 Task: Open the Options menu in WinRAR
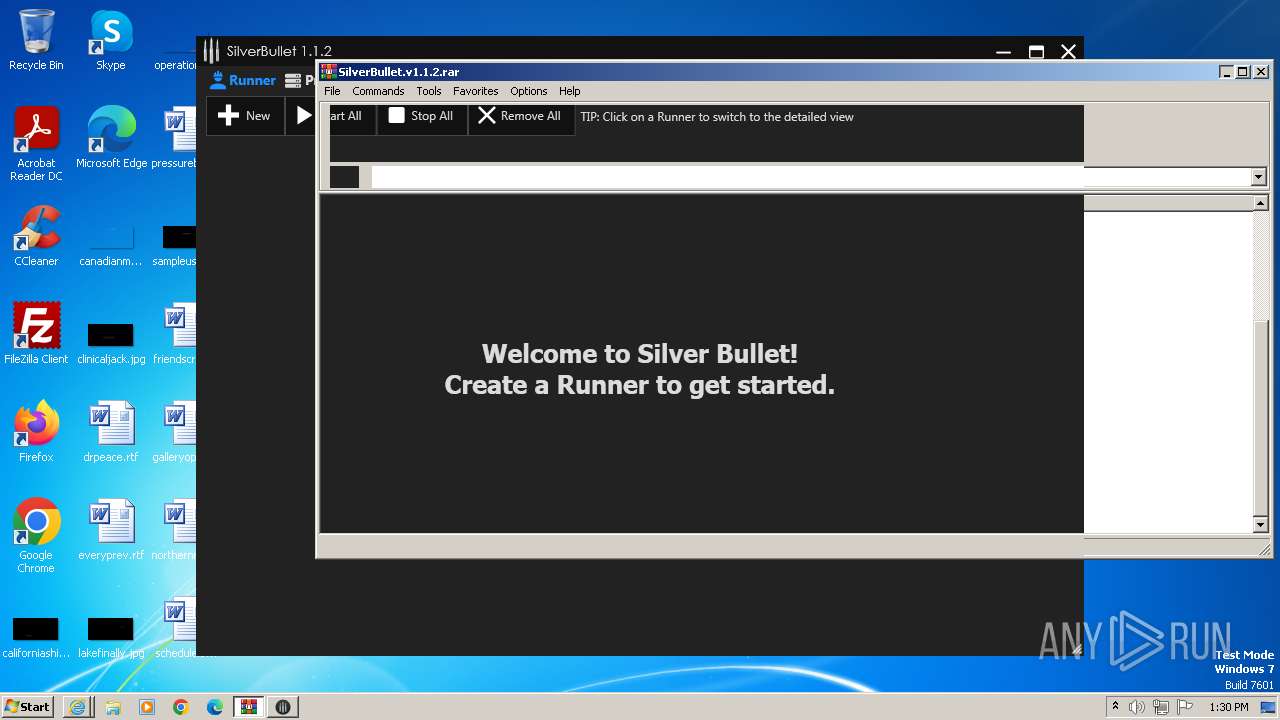click(x=529, y=91)
